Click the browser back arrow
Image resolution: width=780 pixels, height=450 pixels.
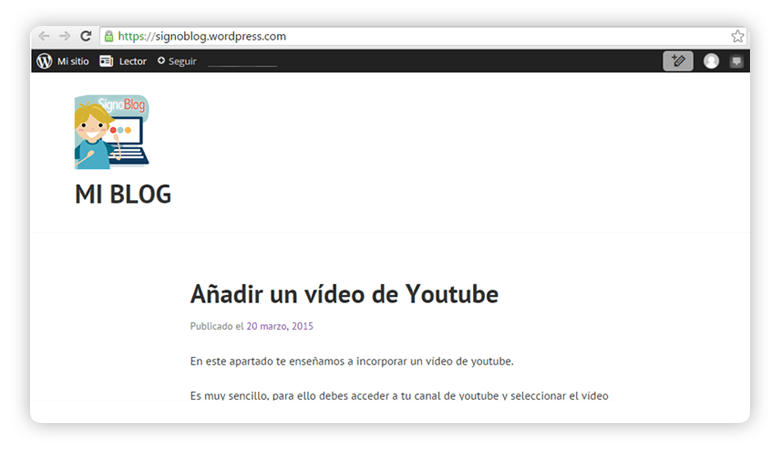coord(44,36)
